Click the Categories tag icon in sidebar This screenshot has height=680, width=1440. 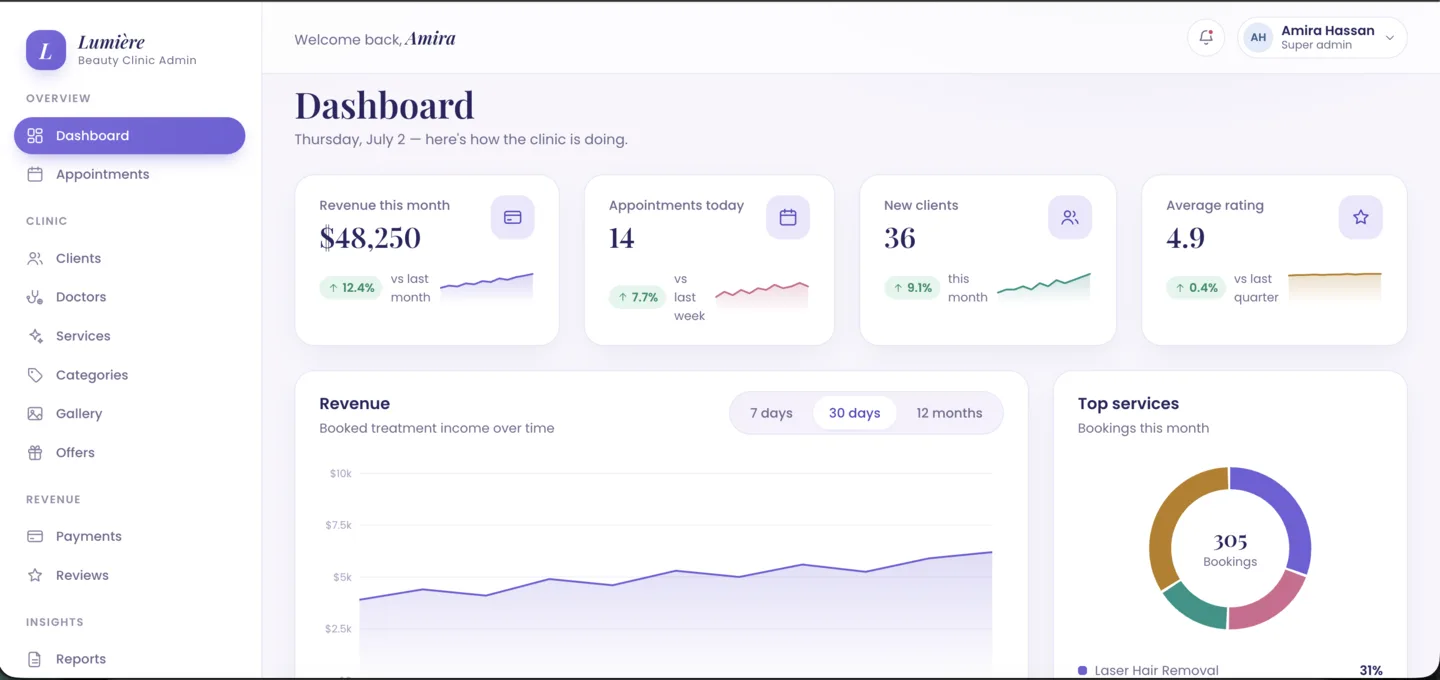point(35,375)
